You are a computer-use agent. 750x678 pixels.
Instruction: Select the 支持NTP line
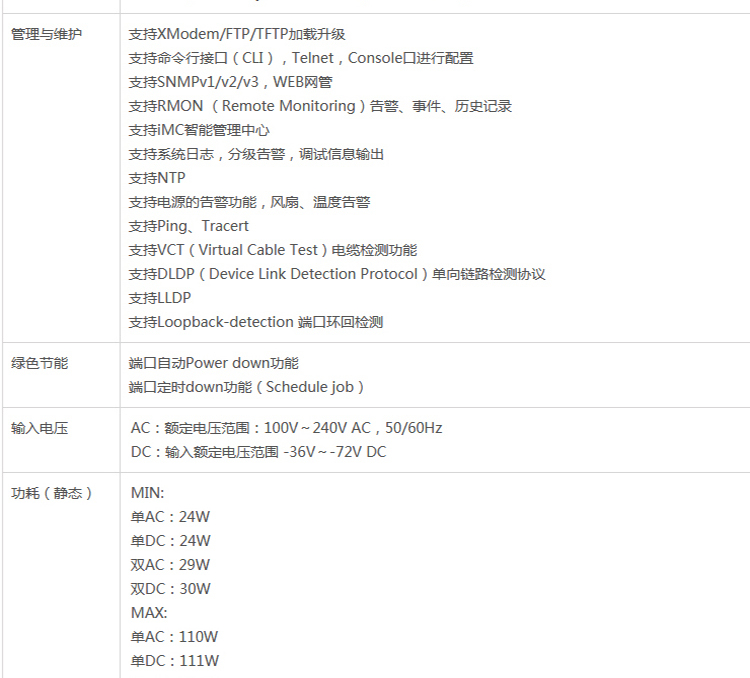point(157,178)
